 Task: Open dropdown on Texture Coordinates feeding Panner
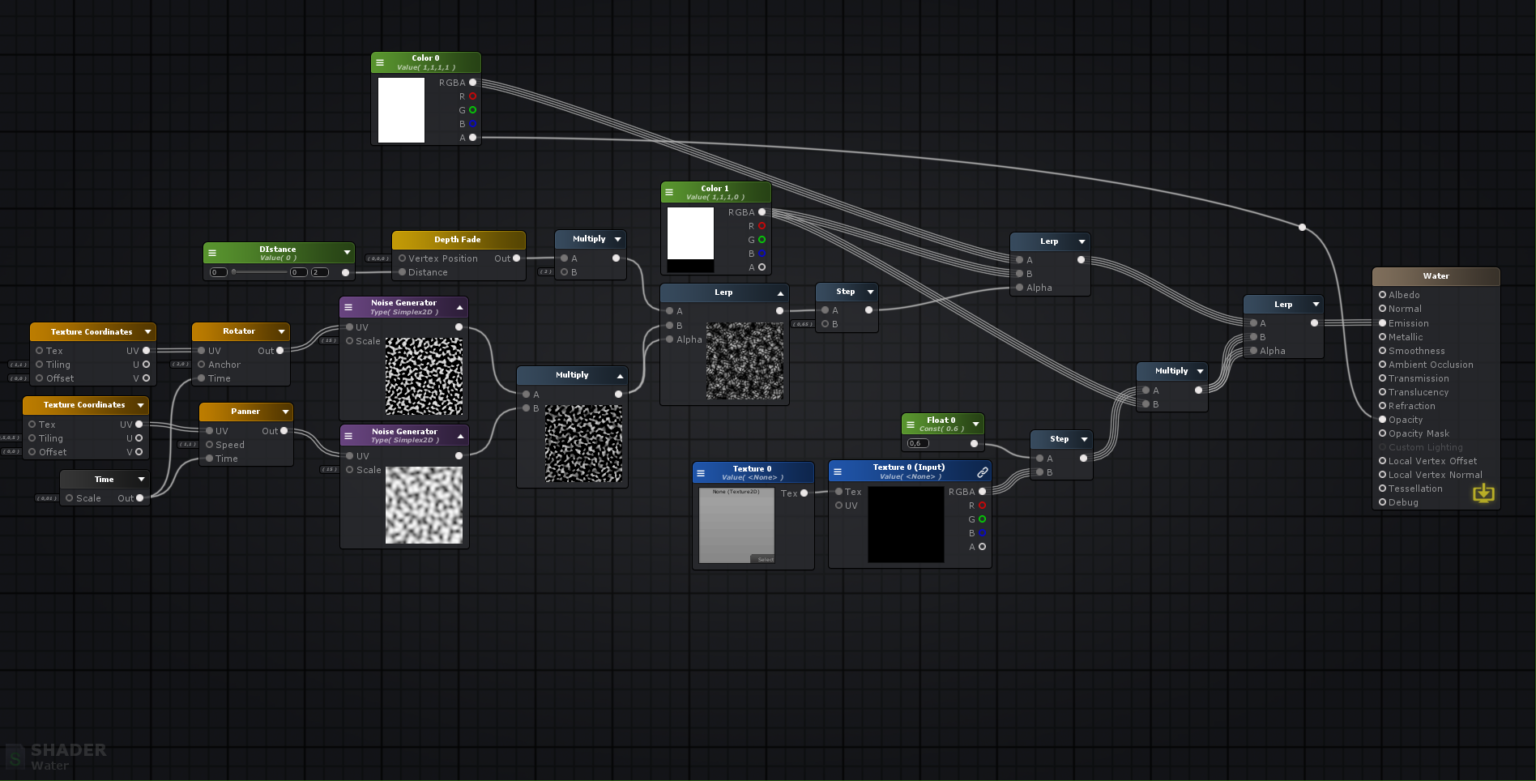click(141, 405)
